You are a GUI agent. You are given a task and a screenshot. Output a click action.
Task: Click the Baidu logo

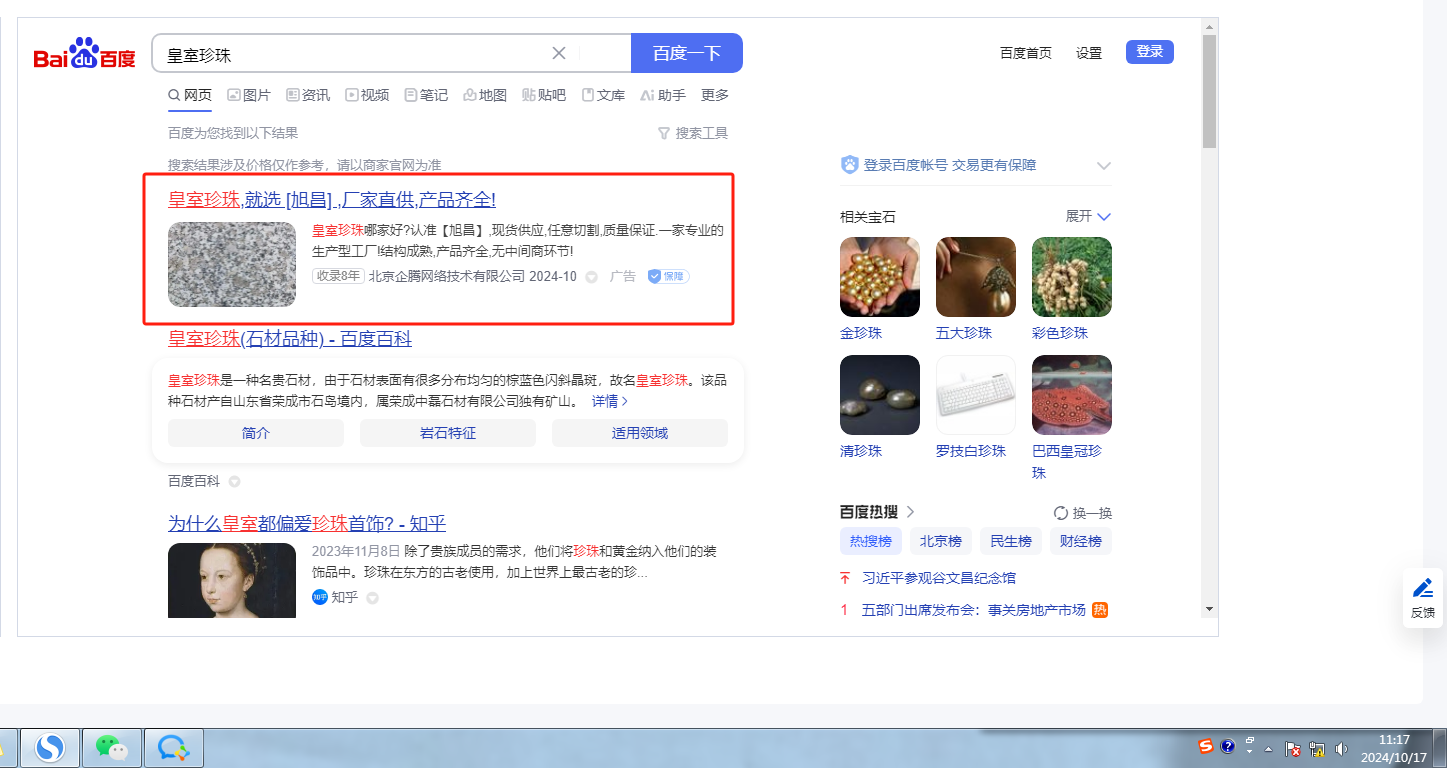(x=84, y=55)
